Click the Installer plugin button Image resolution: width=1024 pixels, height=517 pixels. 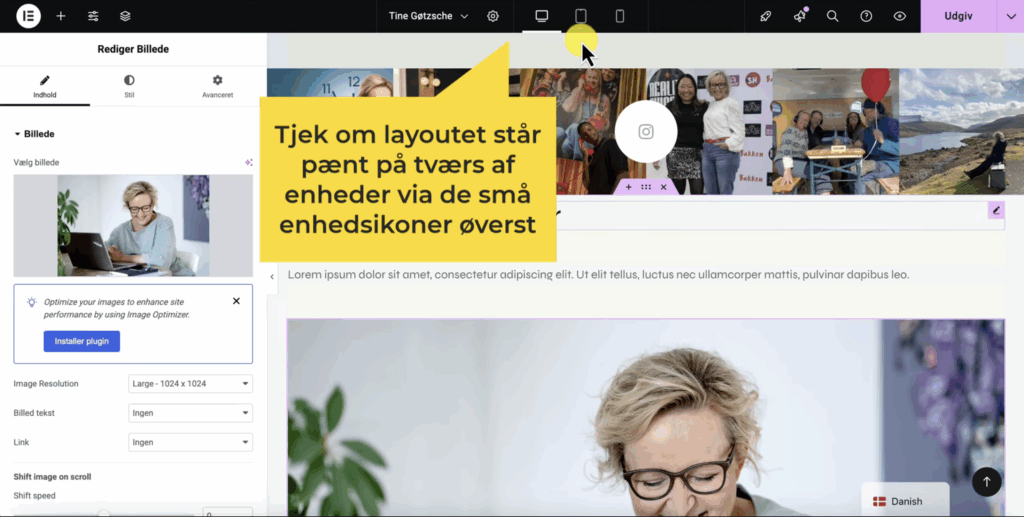point(82,341)
